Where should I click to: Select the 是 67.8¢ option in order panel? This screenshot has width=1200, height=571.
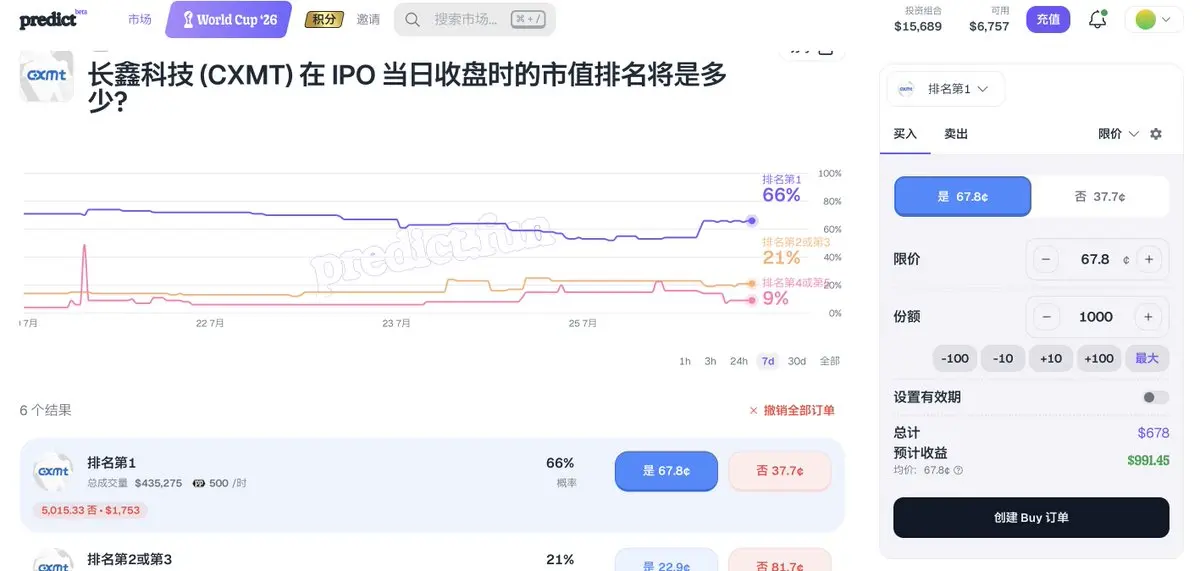click(962, 197)
